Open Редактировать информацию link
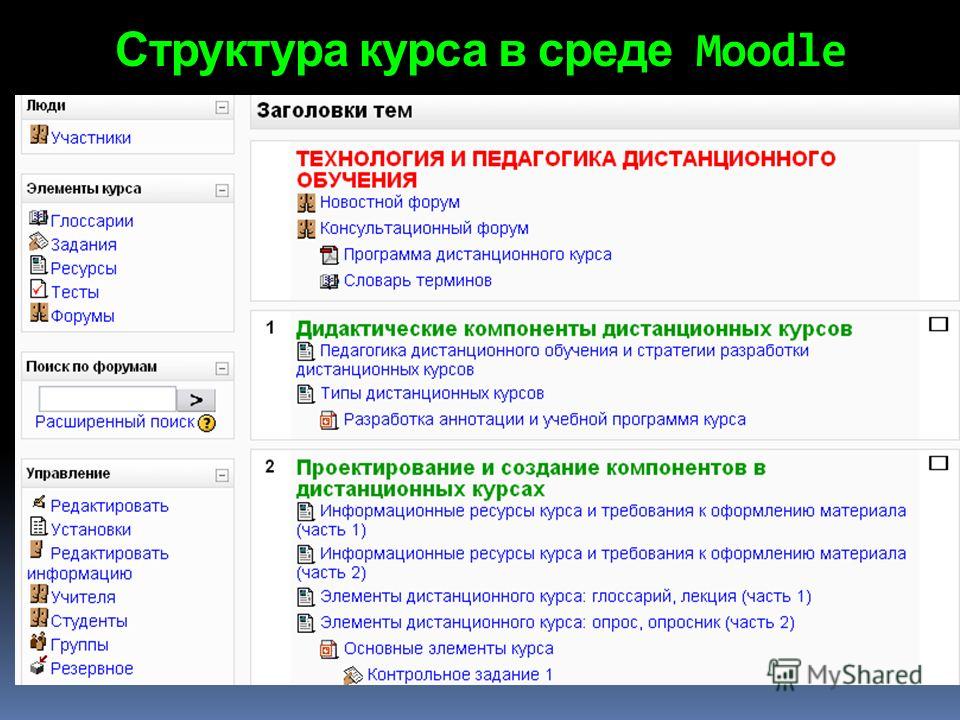This screenshot has height=720, width=960. (x=97, y=563)
